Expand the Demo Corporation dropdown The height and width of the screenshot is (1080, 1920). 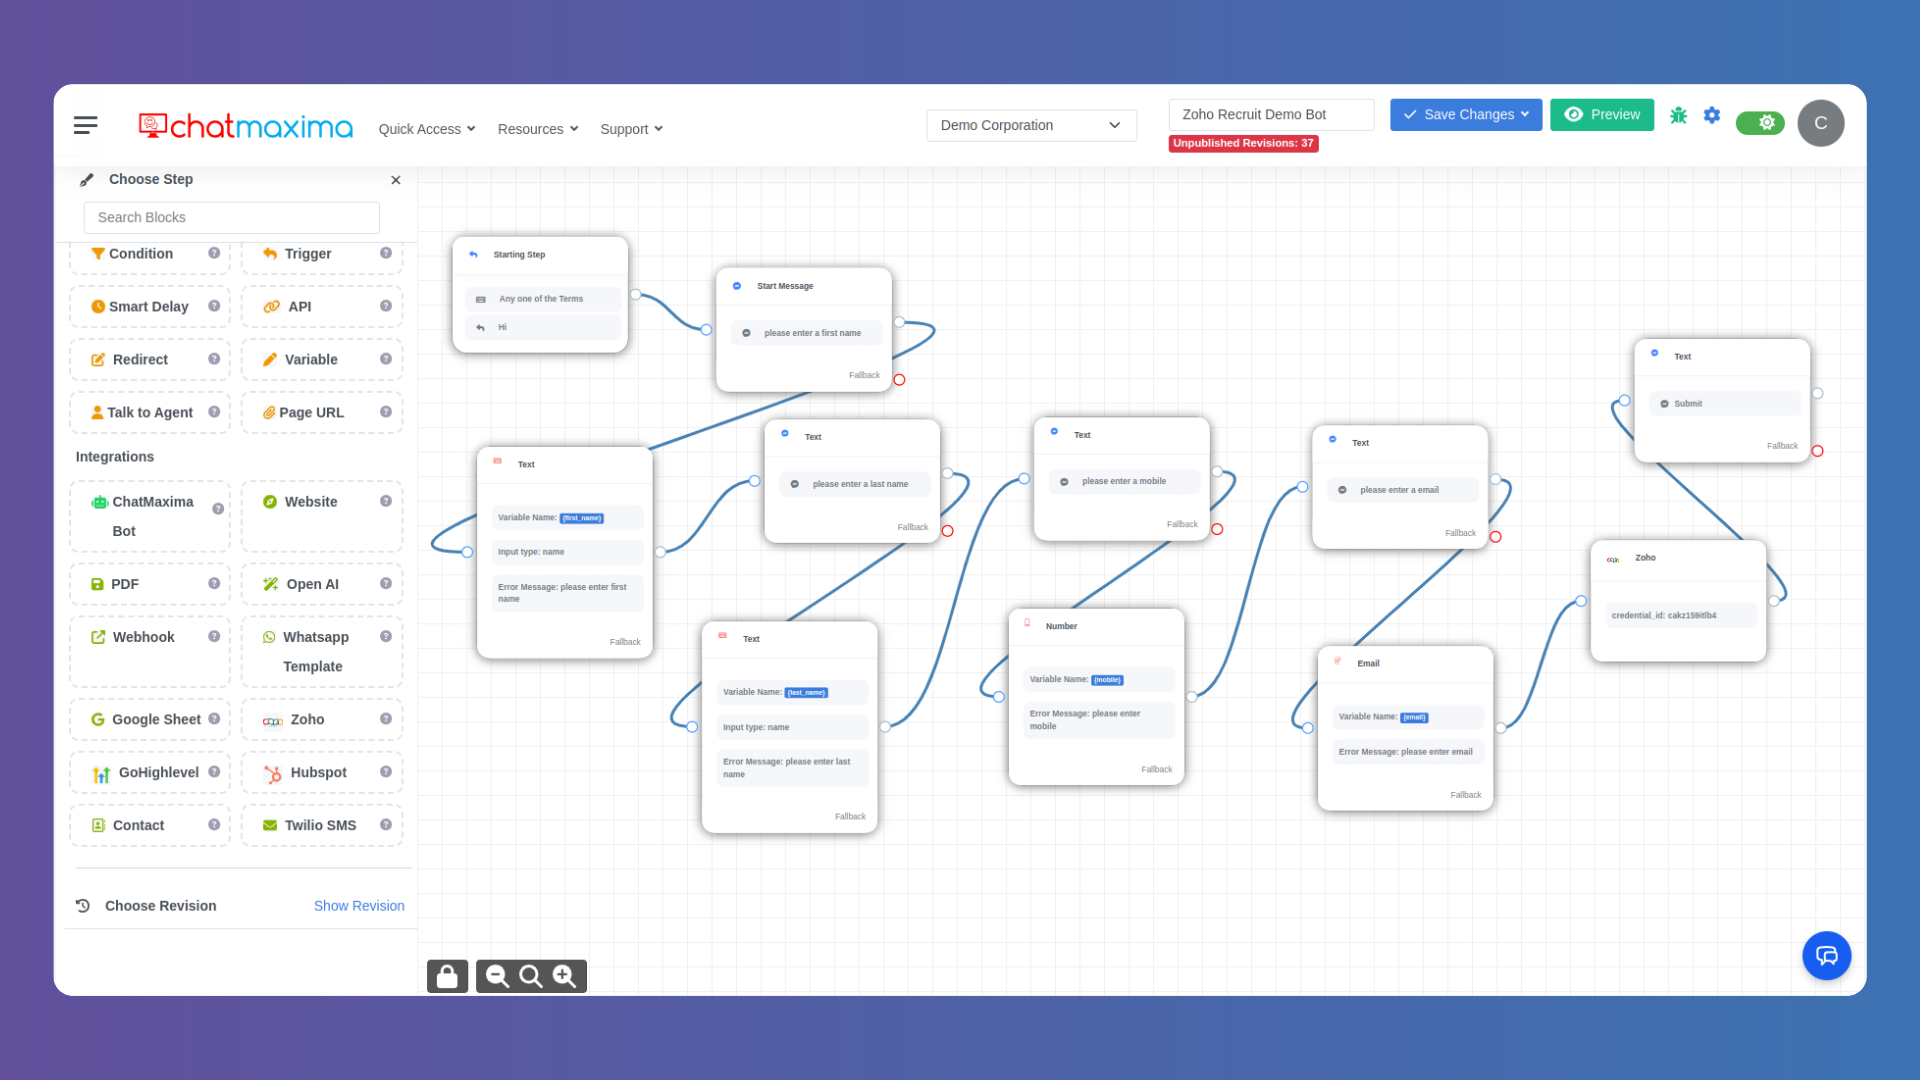(1031, 125)
